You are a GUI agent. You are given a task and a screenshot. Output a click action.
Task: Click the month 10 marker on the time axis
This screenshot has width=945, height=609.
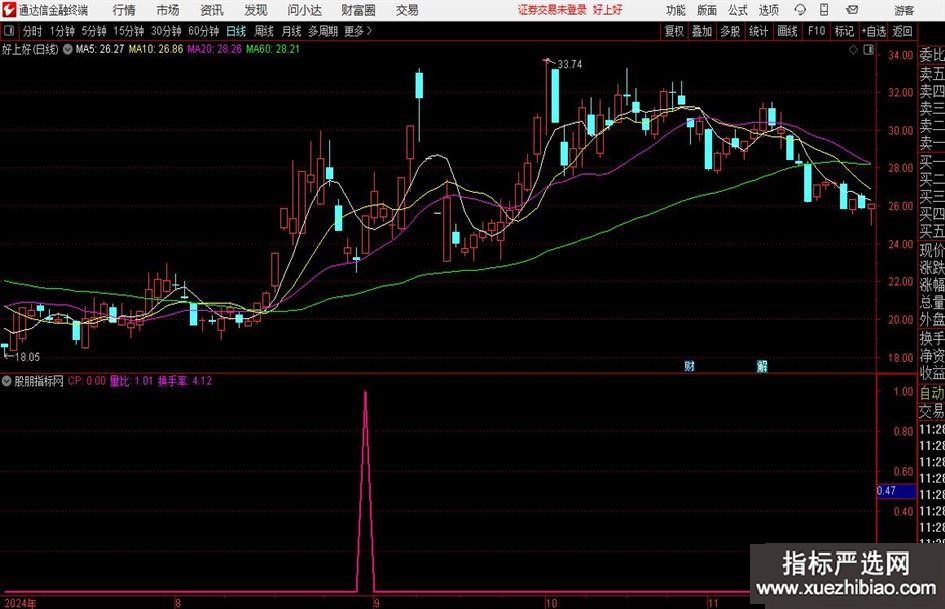550,603
